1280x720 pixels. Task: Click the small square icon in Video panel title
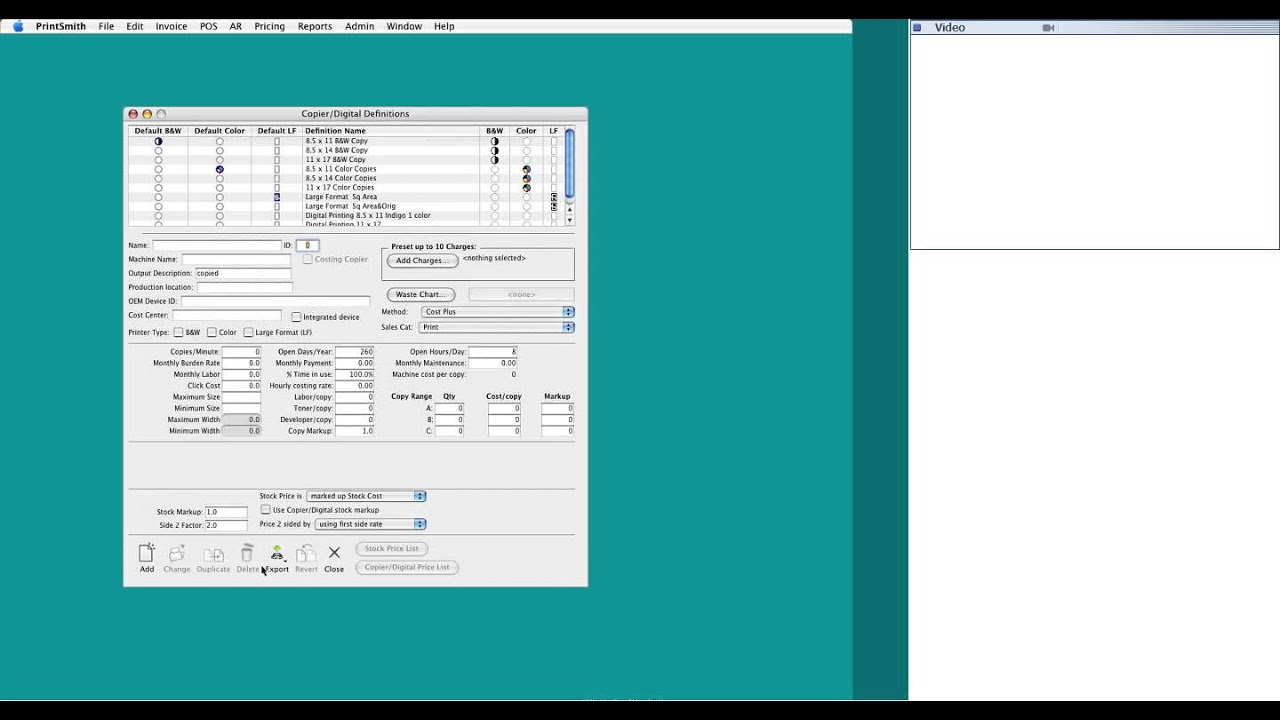pyautogui.click(x=917, y=28)
